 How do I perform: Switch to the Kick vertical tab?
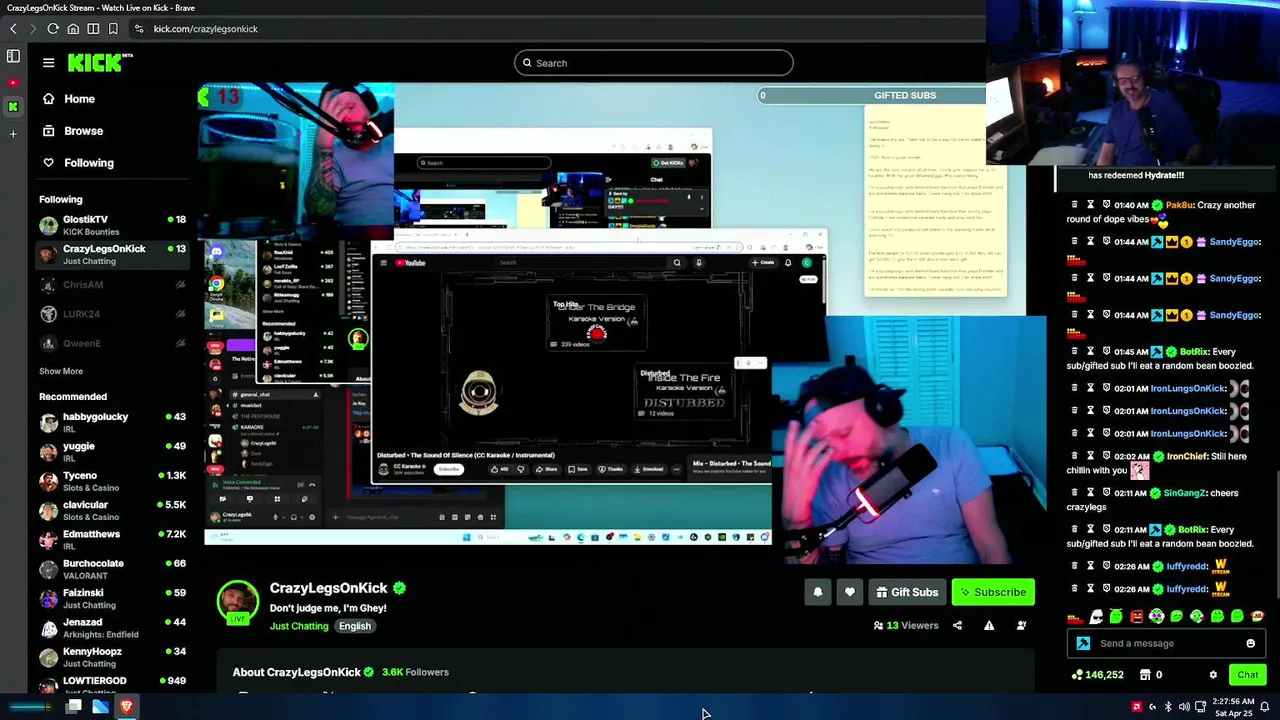coord(13,106)
